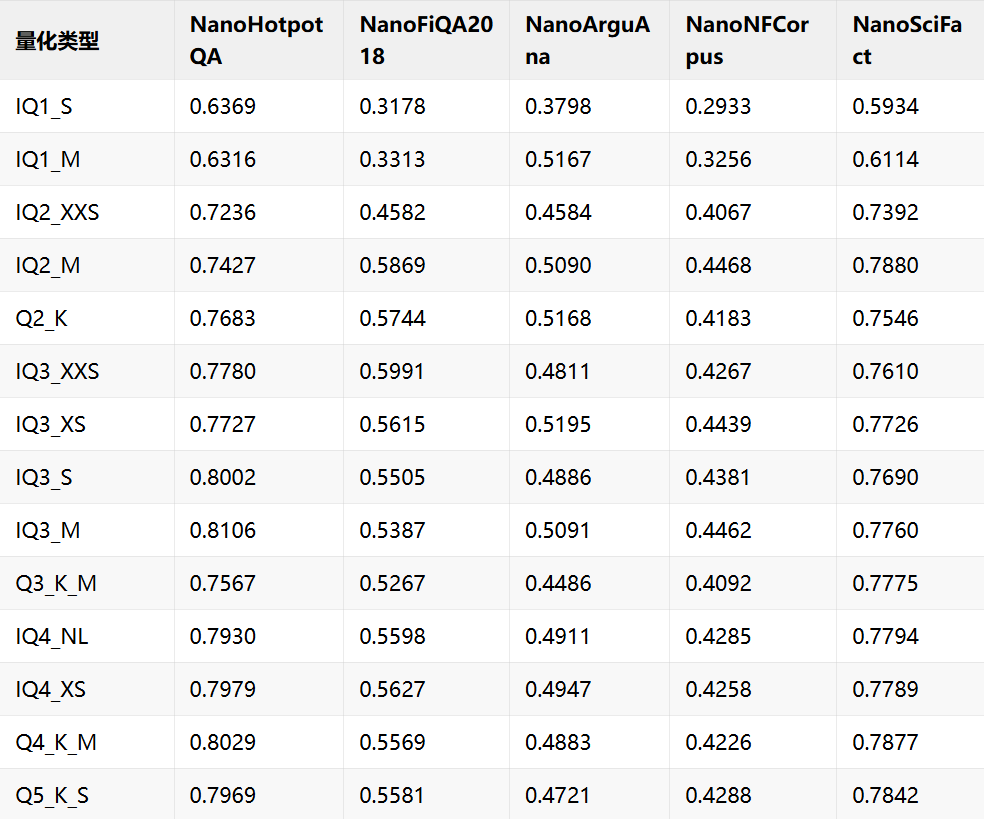Click the 0.8106 value in IQ3_M row

pos(223,531)
